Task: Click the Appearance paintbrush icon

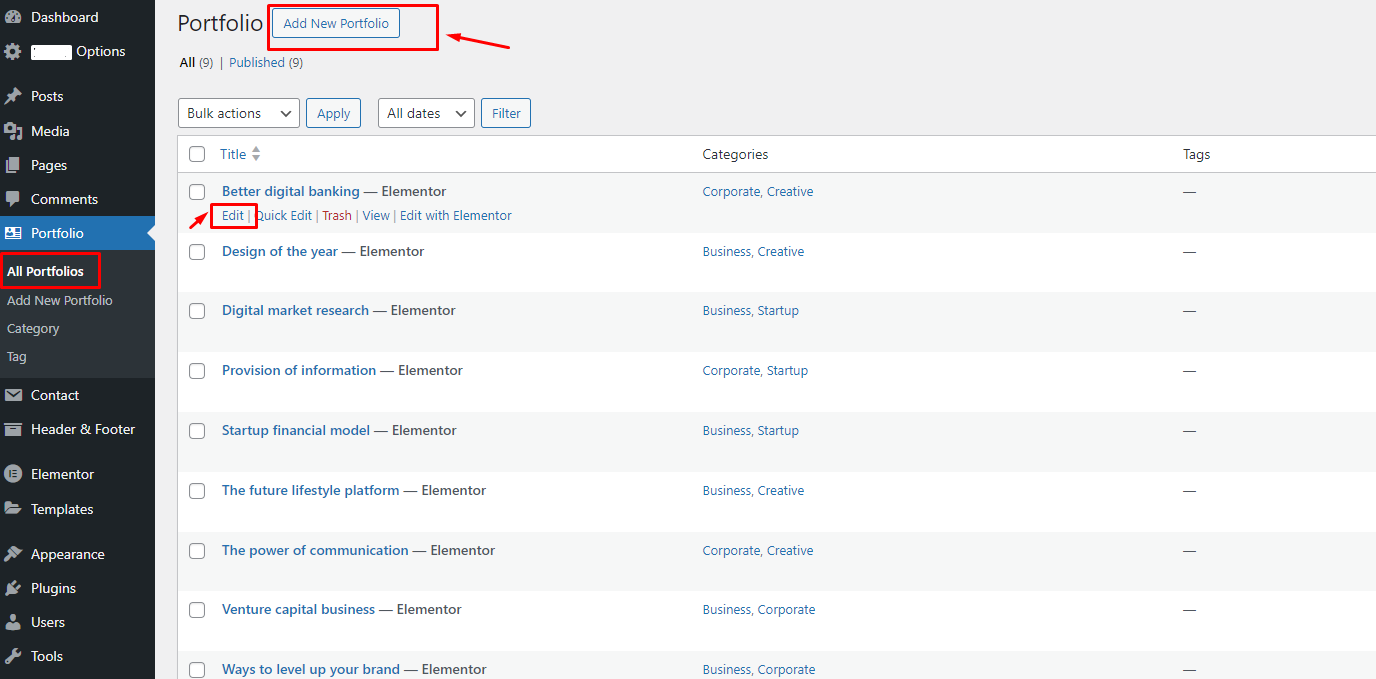Action: [13, 554]
